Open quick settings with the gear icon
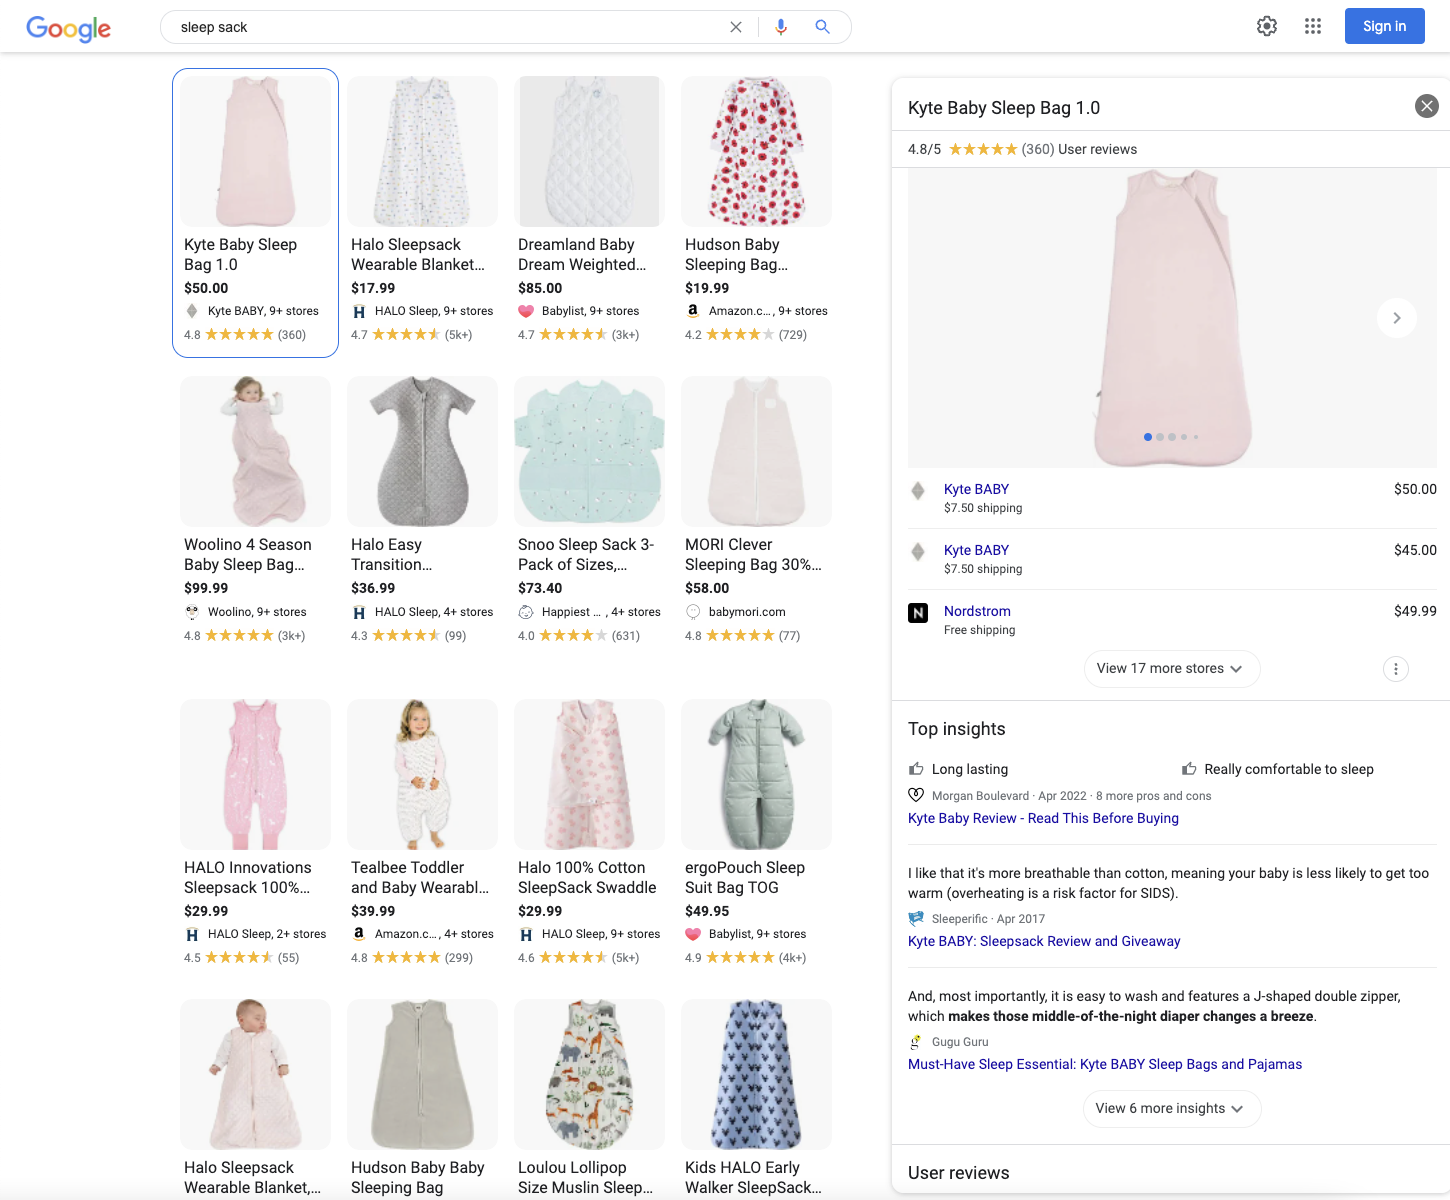The height and width of the screenshot is (1200, 1450). coord(1266,26)
